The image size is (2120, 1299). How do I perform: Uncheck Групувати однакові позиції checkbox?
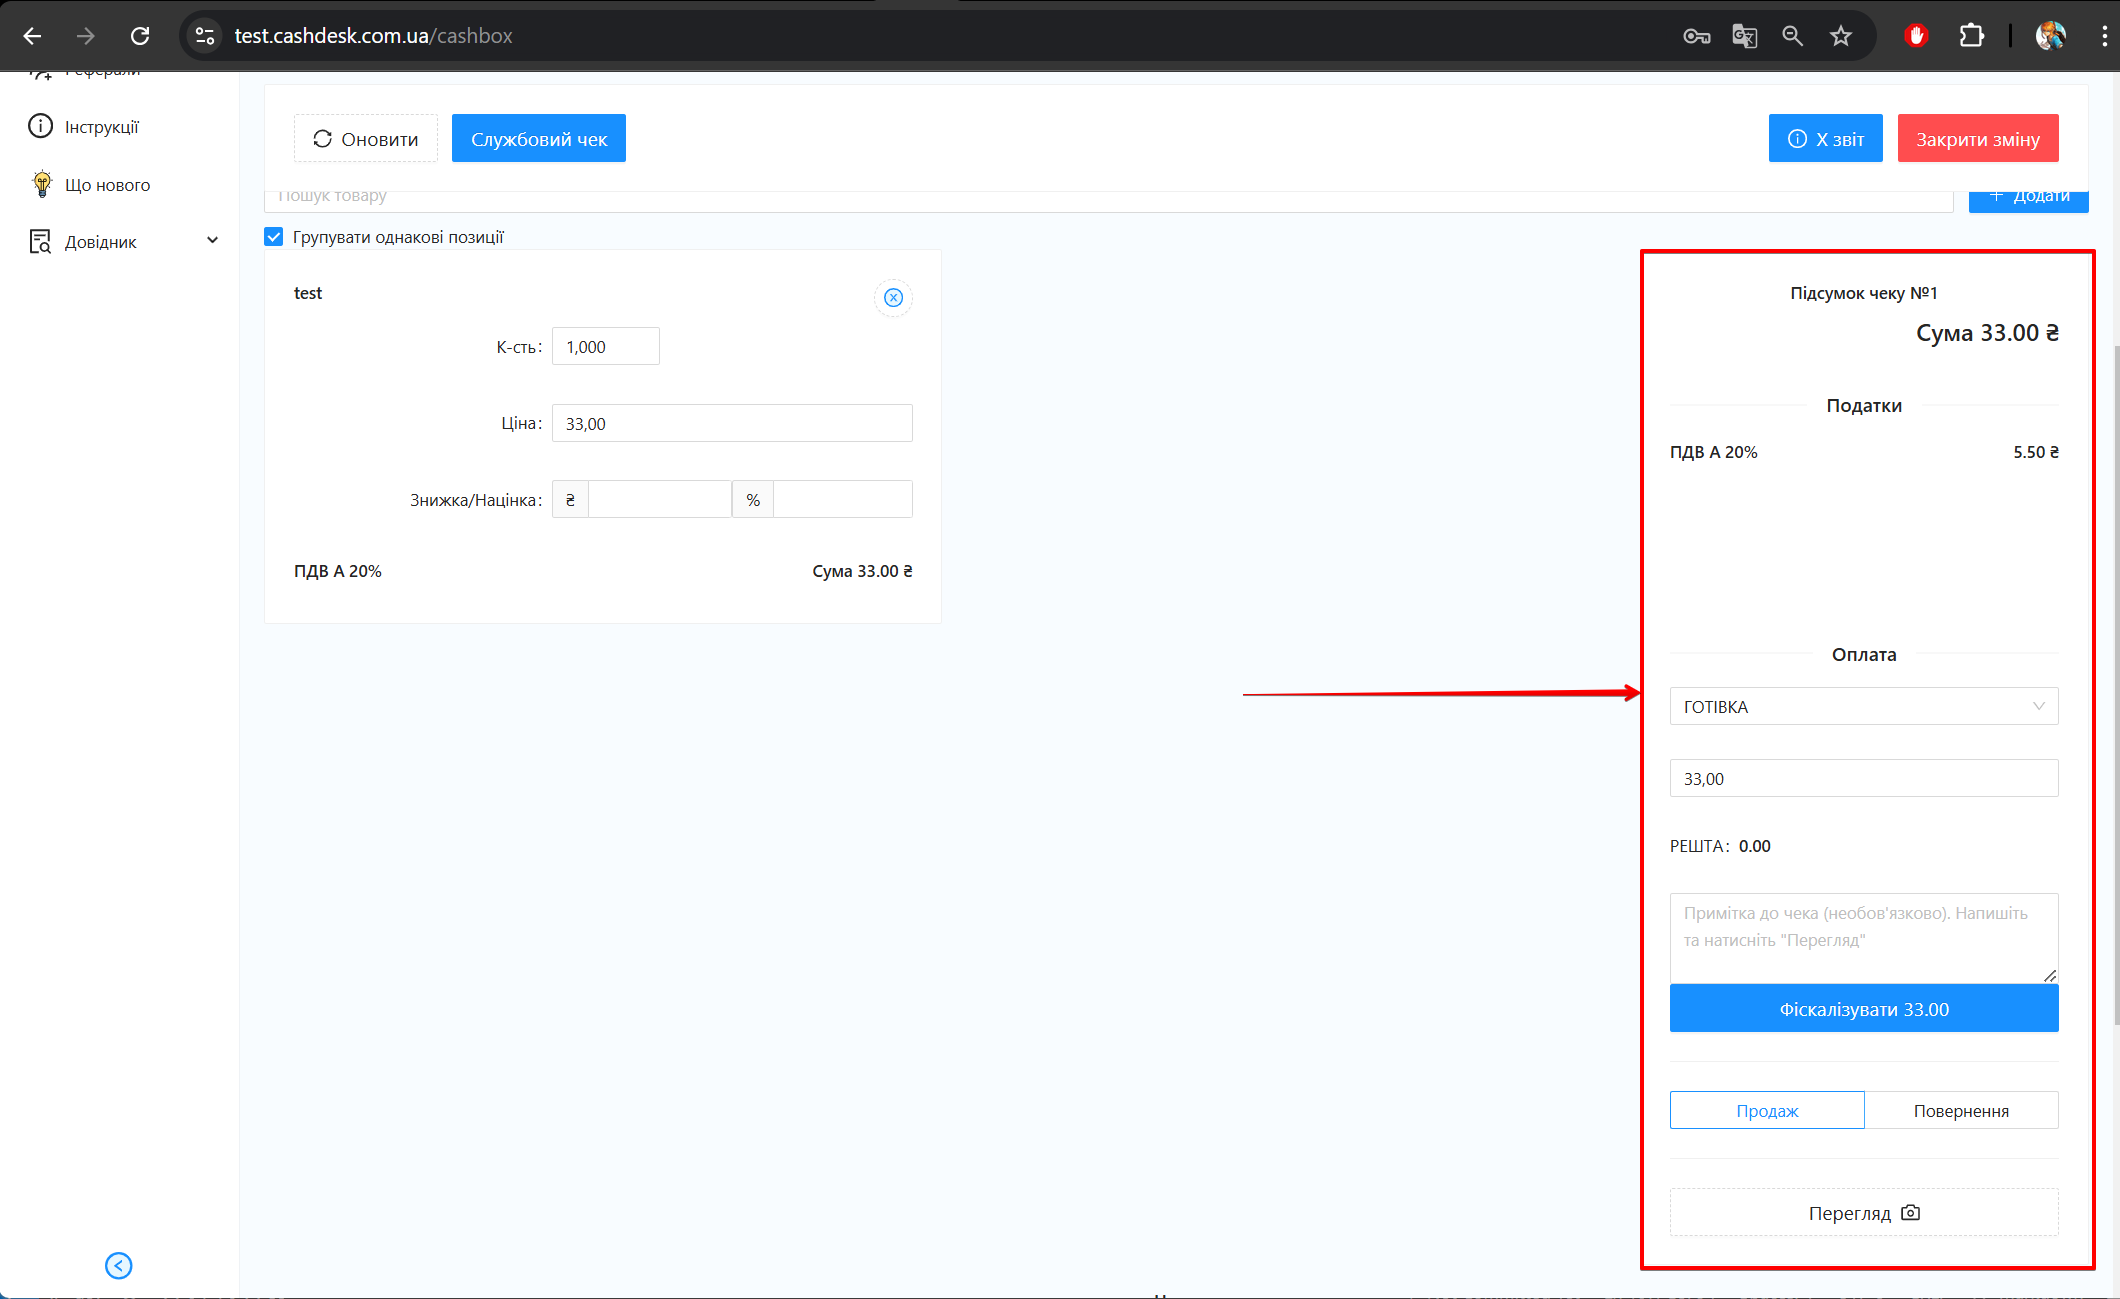pyautogui.click(x=274, y=237)
